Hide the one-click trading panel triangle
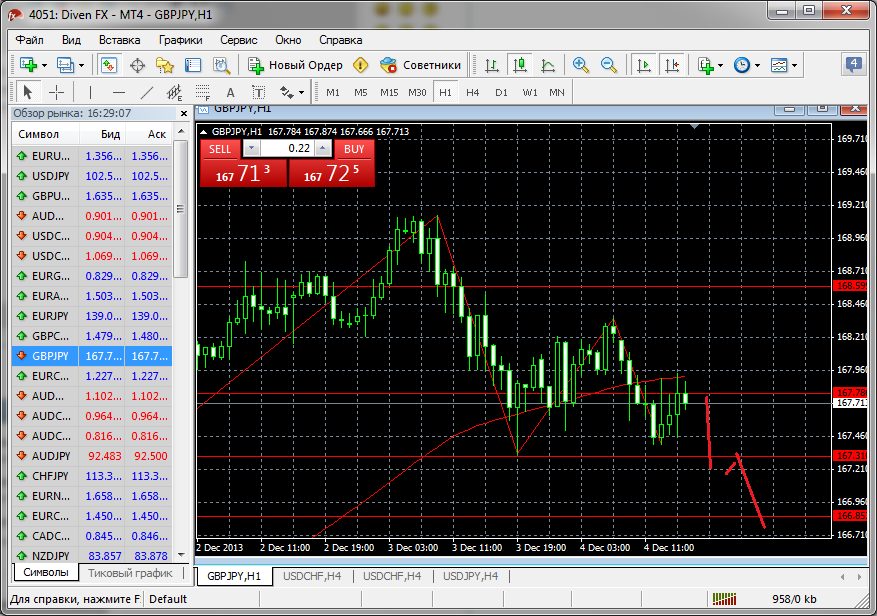Viewport: 877px width, 616px height. pyautogui.click(x=204, y=132)
